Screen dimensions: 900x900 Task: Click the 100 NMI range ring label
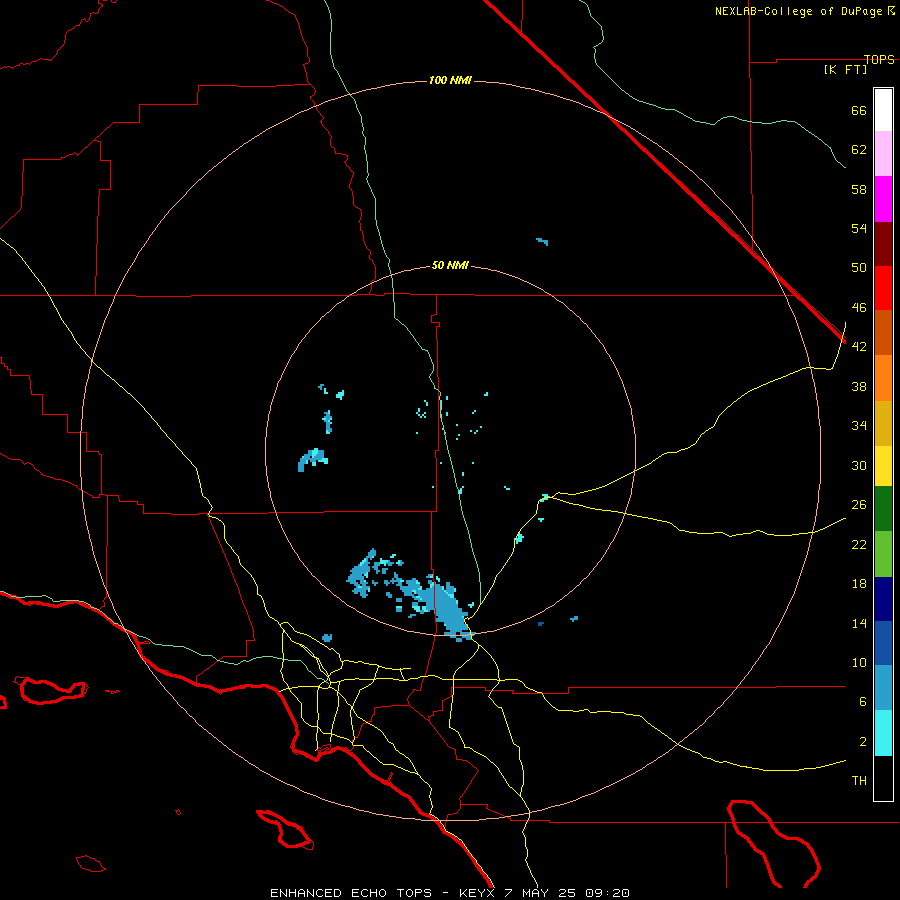pyautogui.click(x=450, y=80)
